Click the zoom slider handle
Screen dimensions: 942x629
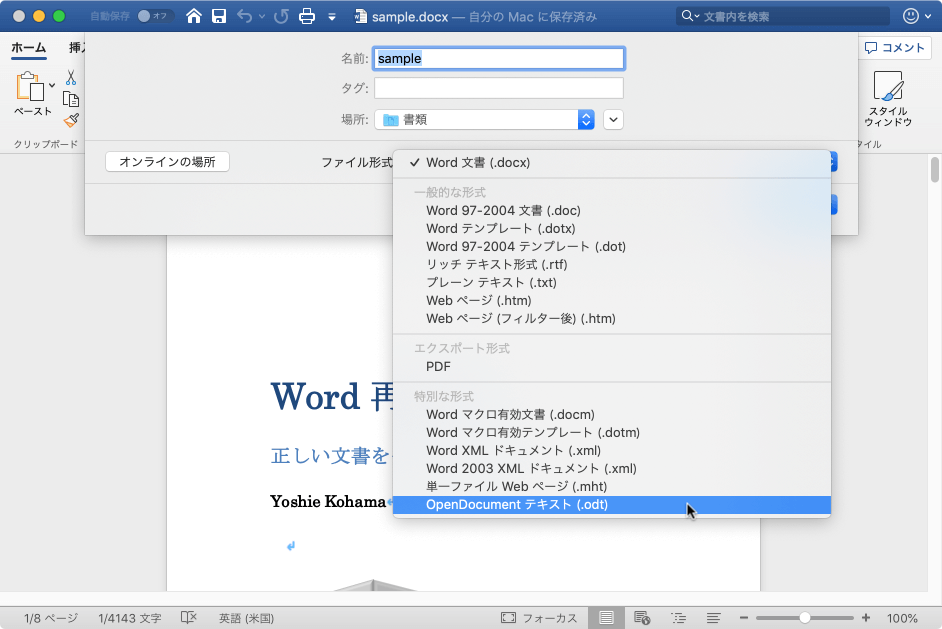(x=804, y=618)
